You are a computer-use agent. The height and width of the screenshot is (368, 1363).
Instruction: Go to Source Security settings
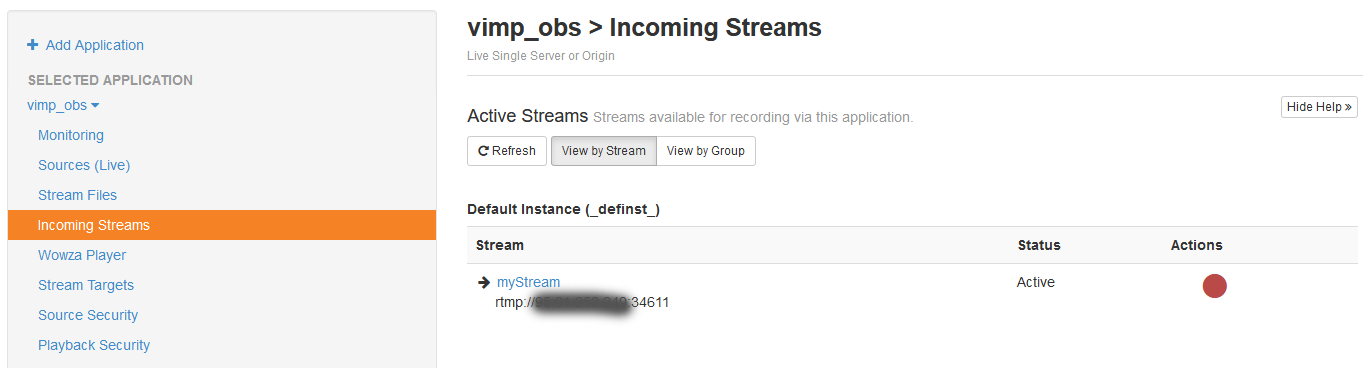click(88, 315)
